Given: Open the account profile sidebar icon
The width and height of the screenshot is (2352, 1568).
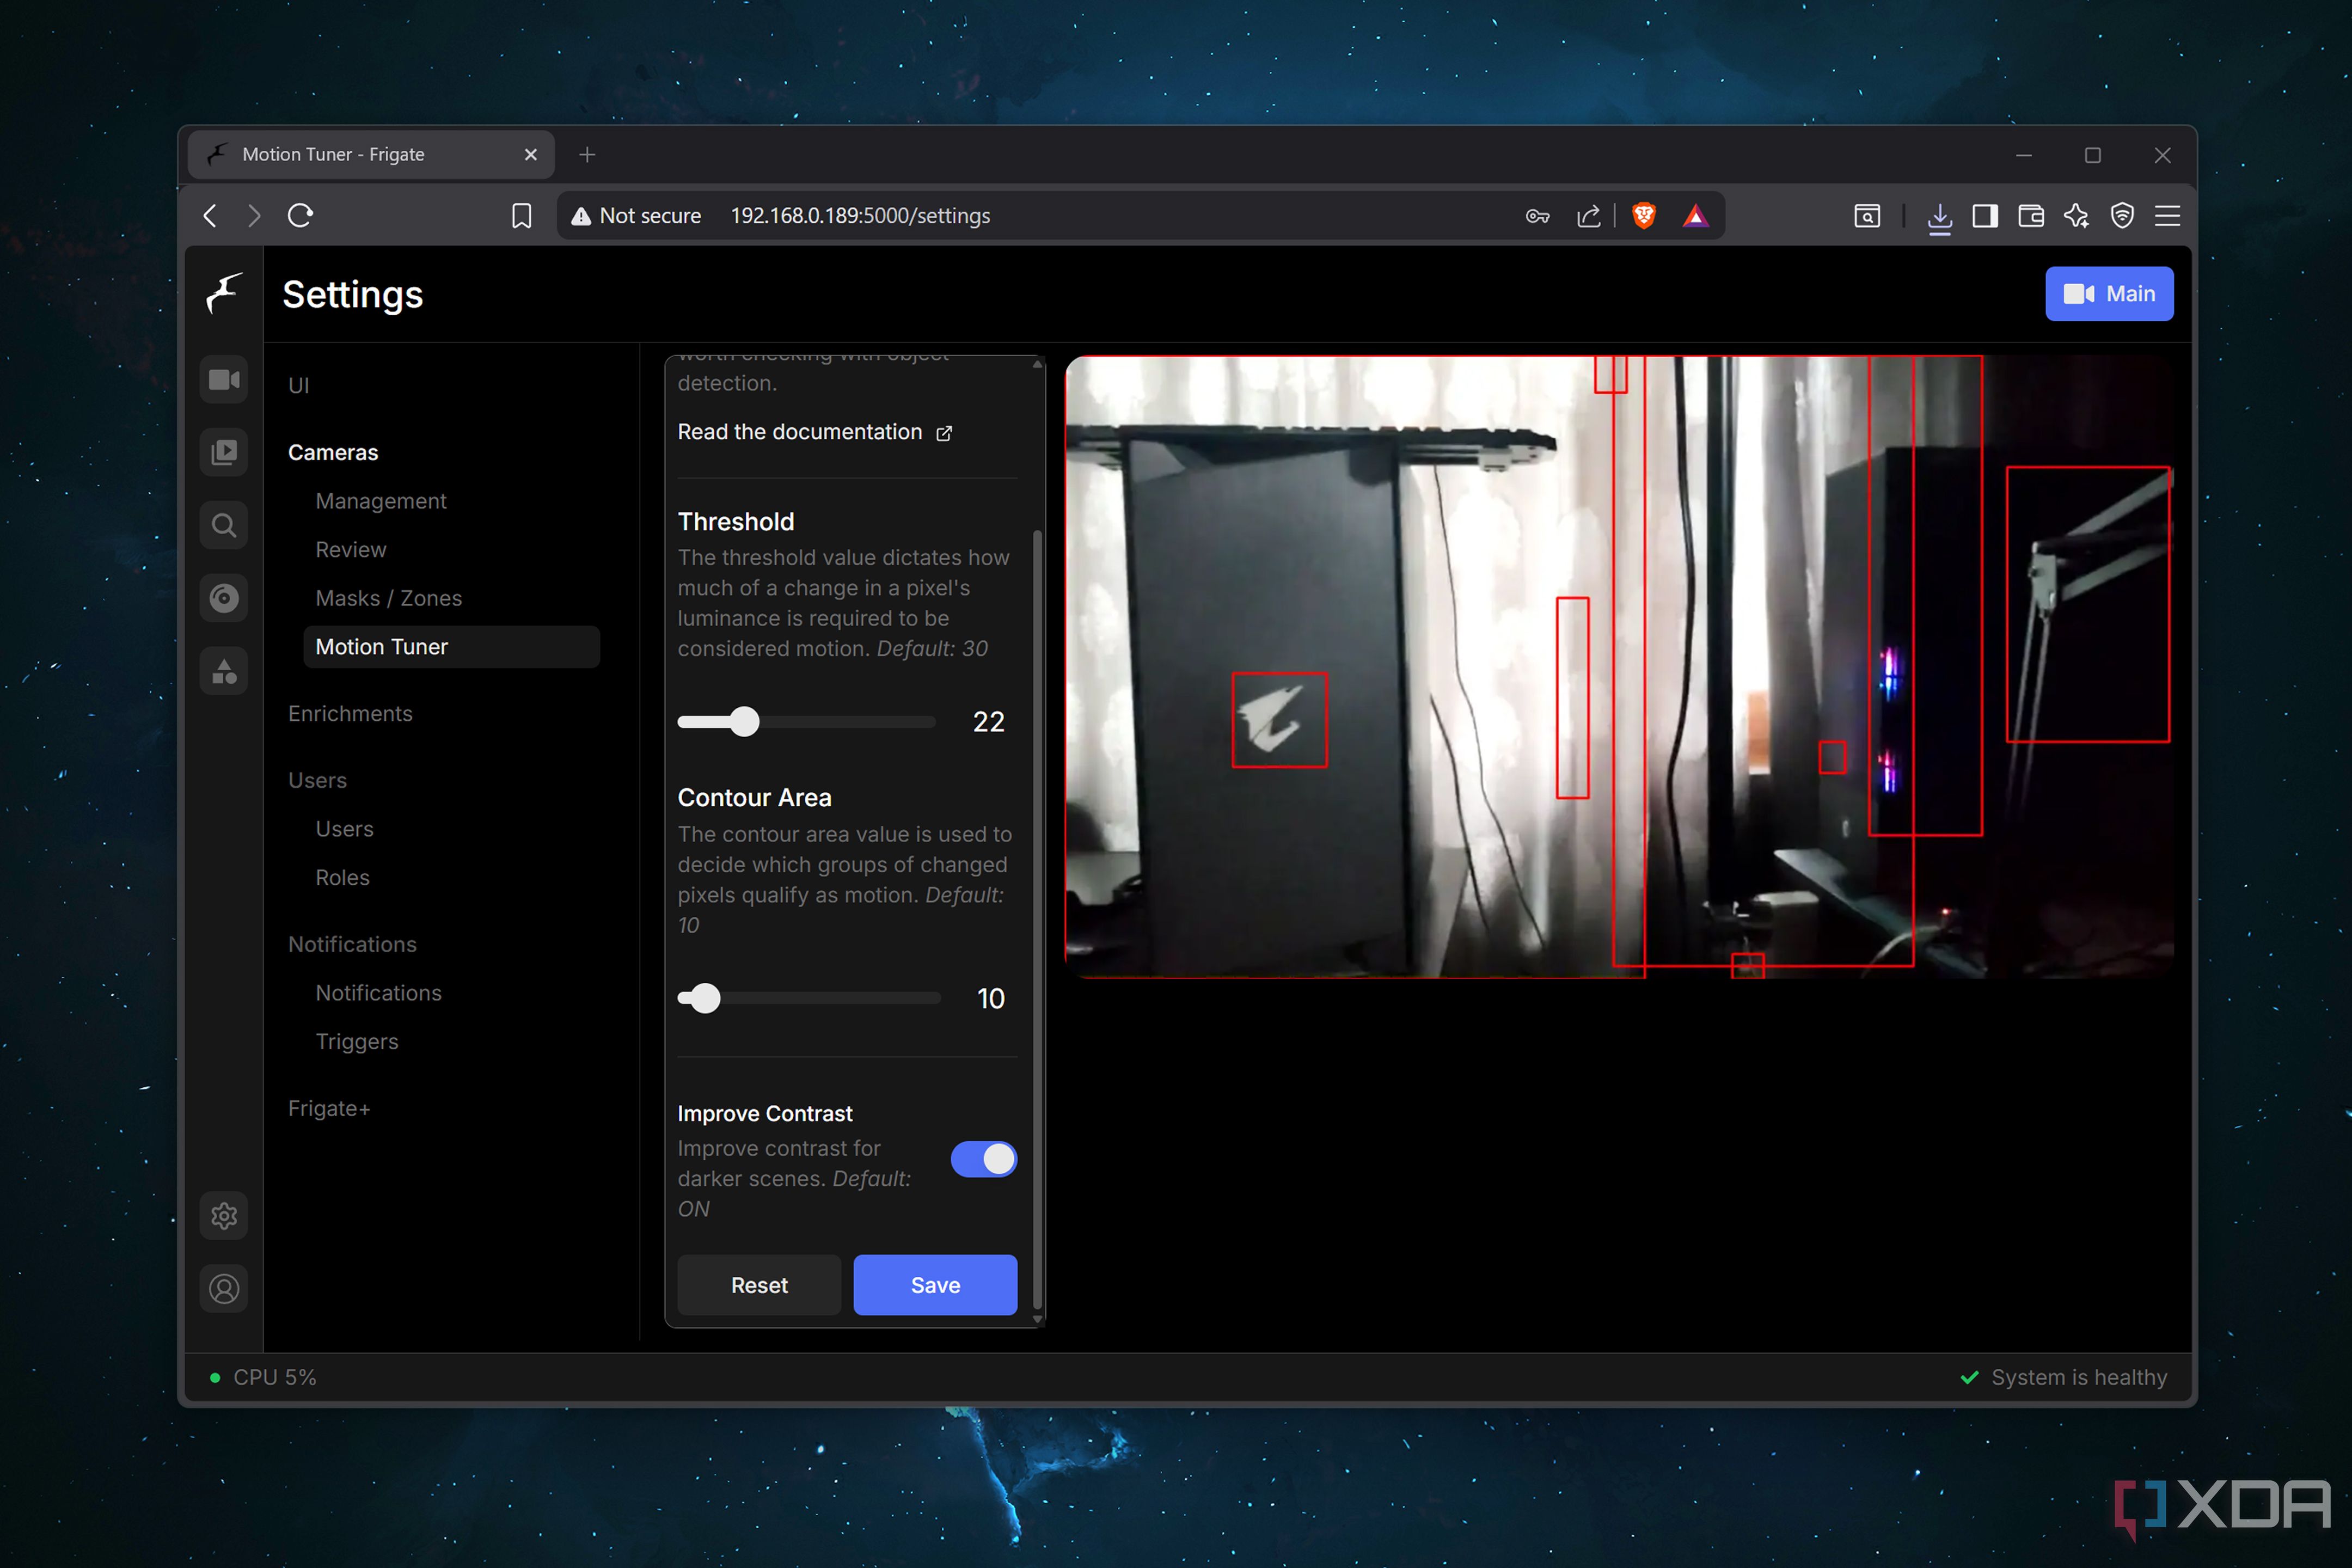Looking at the screenshot, I should (x=224, y=1289).
